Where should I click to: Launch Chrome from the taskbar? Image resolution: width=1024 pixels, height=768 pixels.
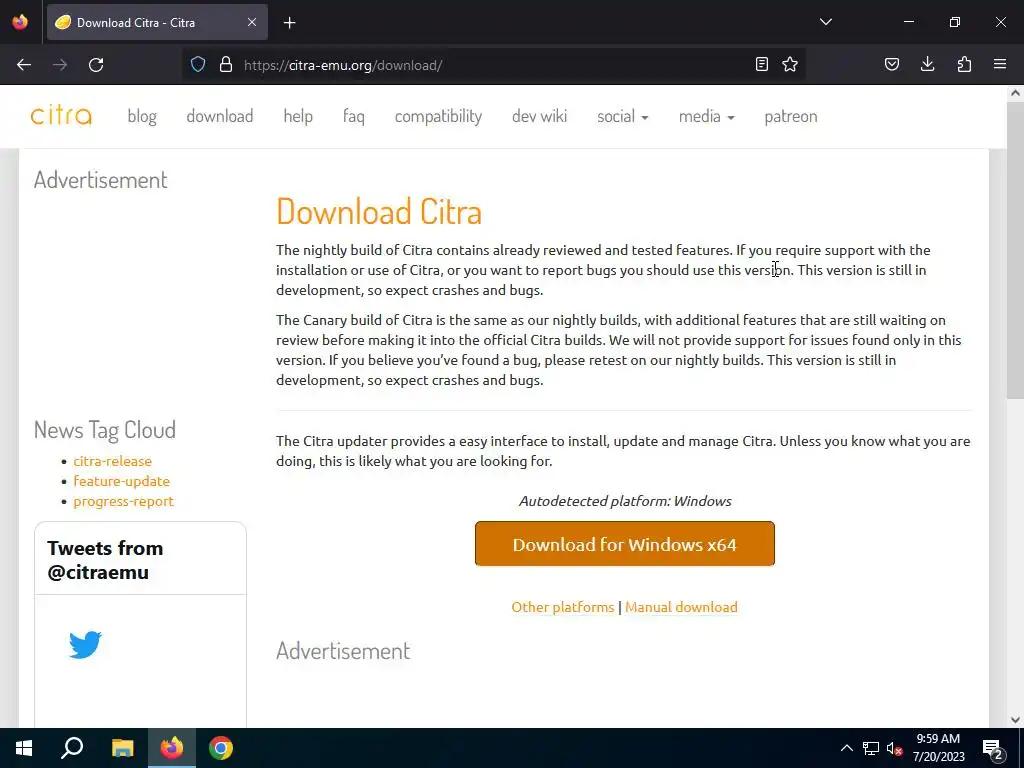click(221, 748)
